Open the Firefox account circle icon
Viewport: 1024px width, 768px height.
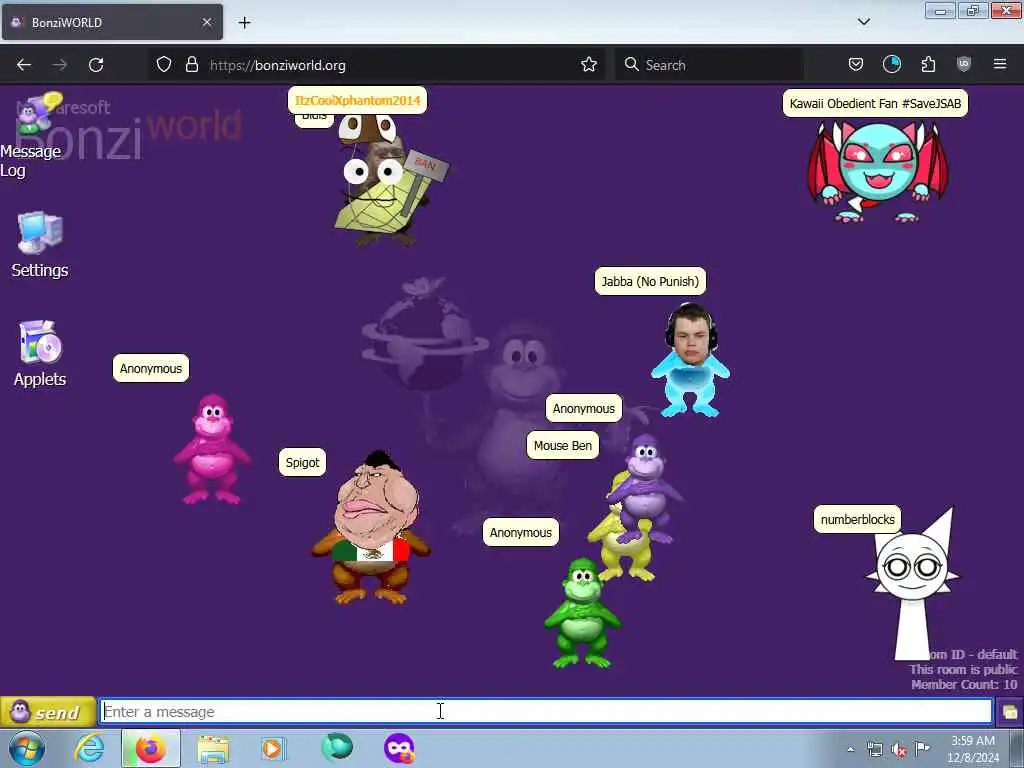(891, 65)
